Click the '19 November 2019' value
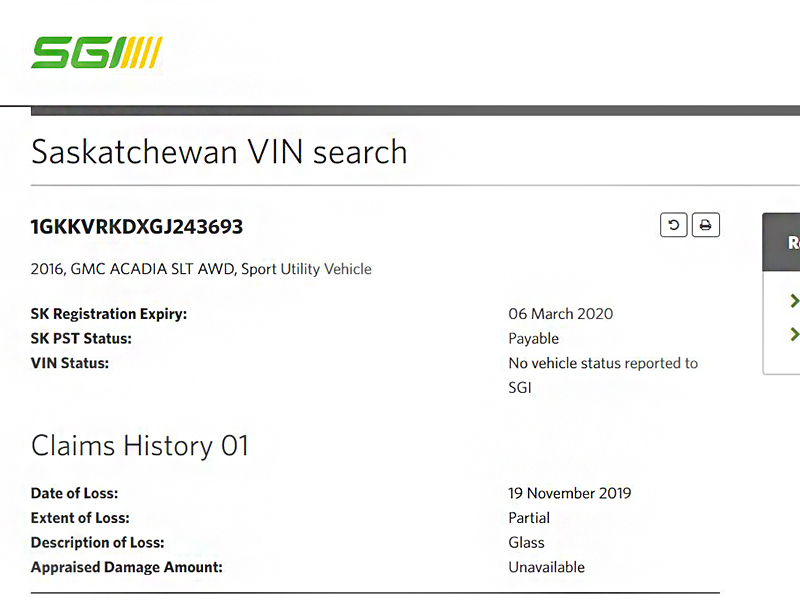Image resolution: width=800 pixels, height=600 pixels. coord(570,493)
